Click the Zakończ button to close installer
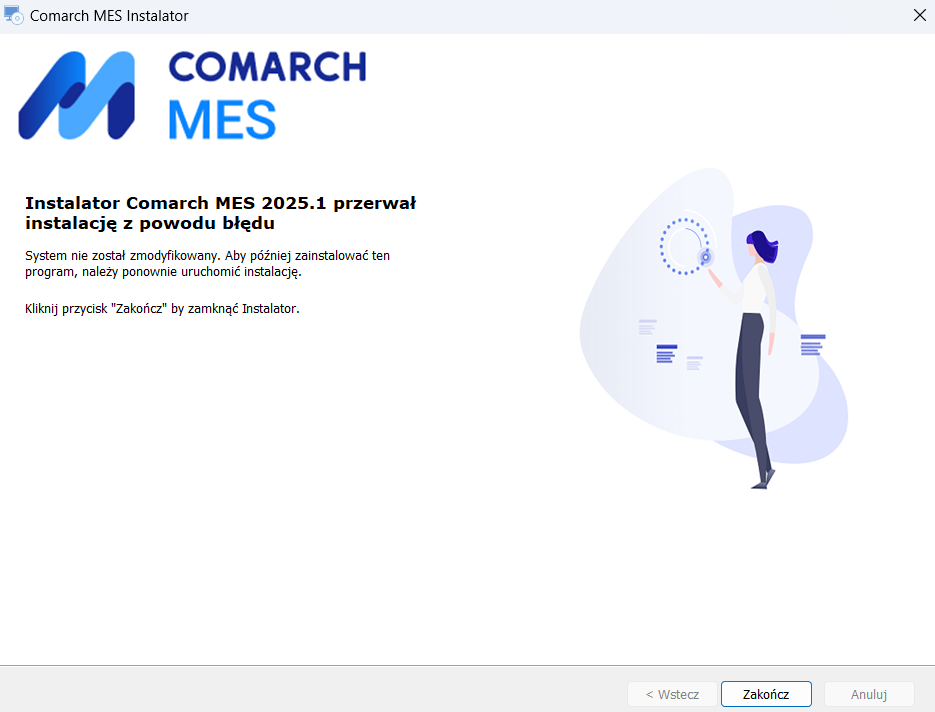 [x=766, y=694]
